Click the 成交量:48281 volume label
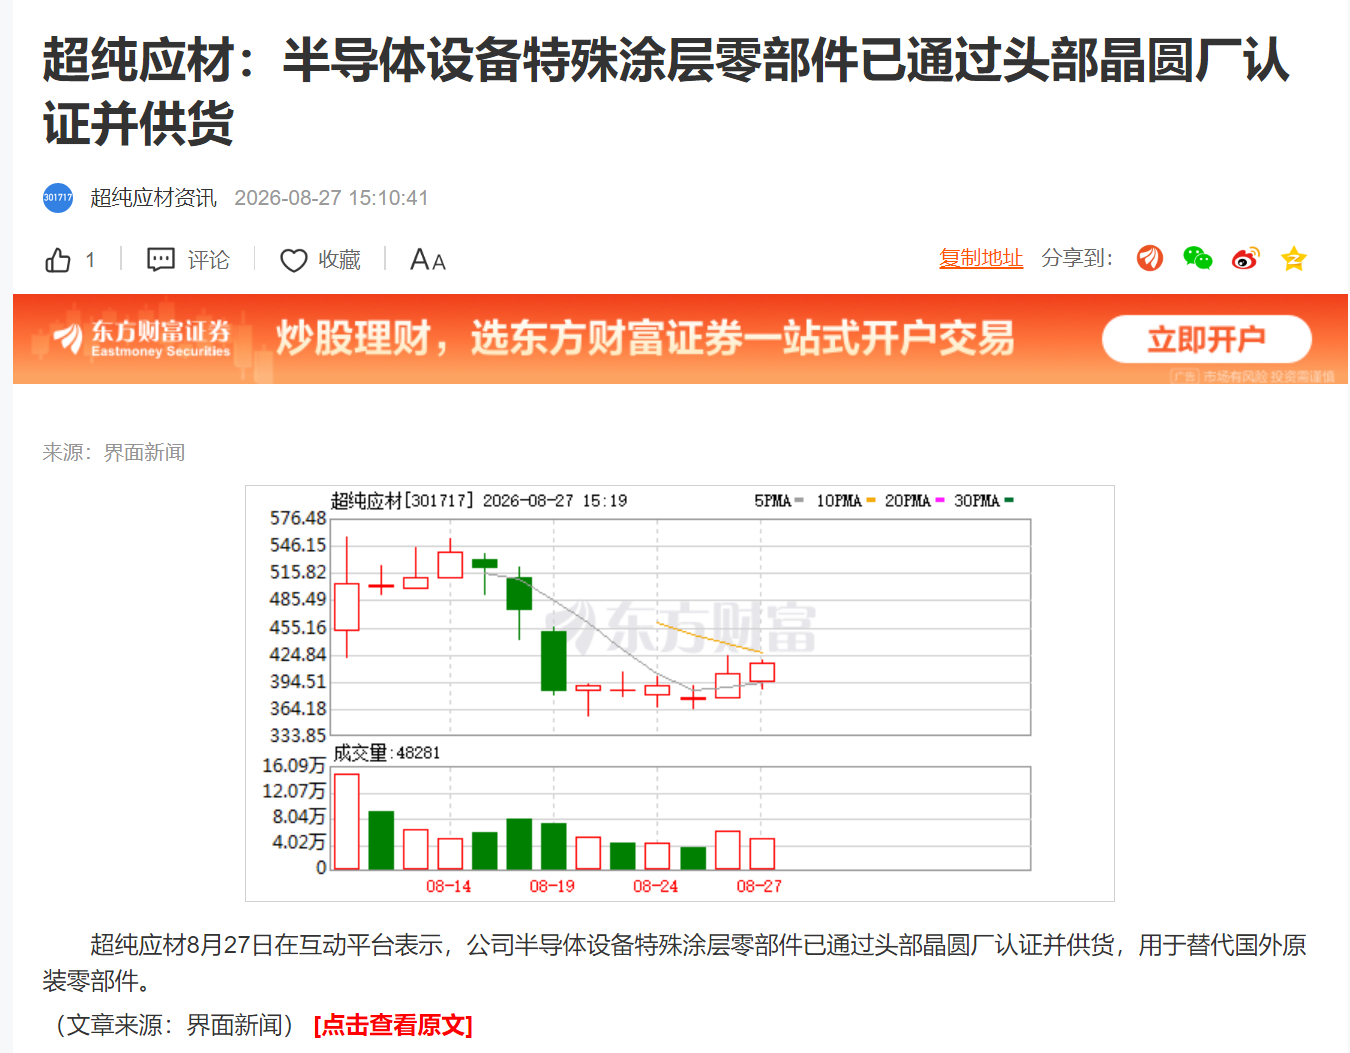1350x1053 pixels. pyautogui.click(x=386, y=753)
